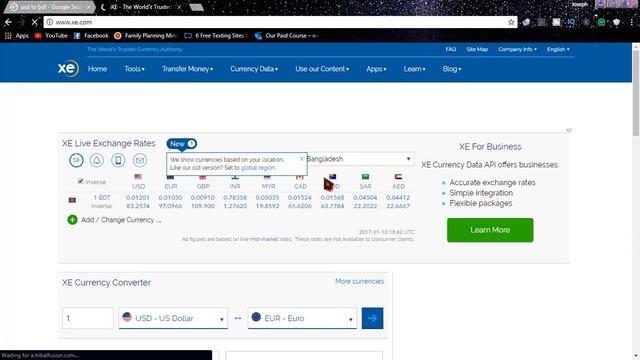Click the site info icon in address bar
This screenshot has width=640, height=360.
pyautogui.click(x=49, y=22)
